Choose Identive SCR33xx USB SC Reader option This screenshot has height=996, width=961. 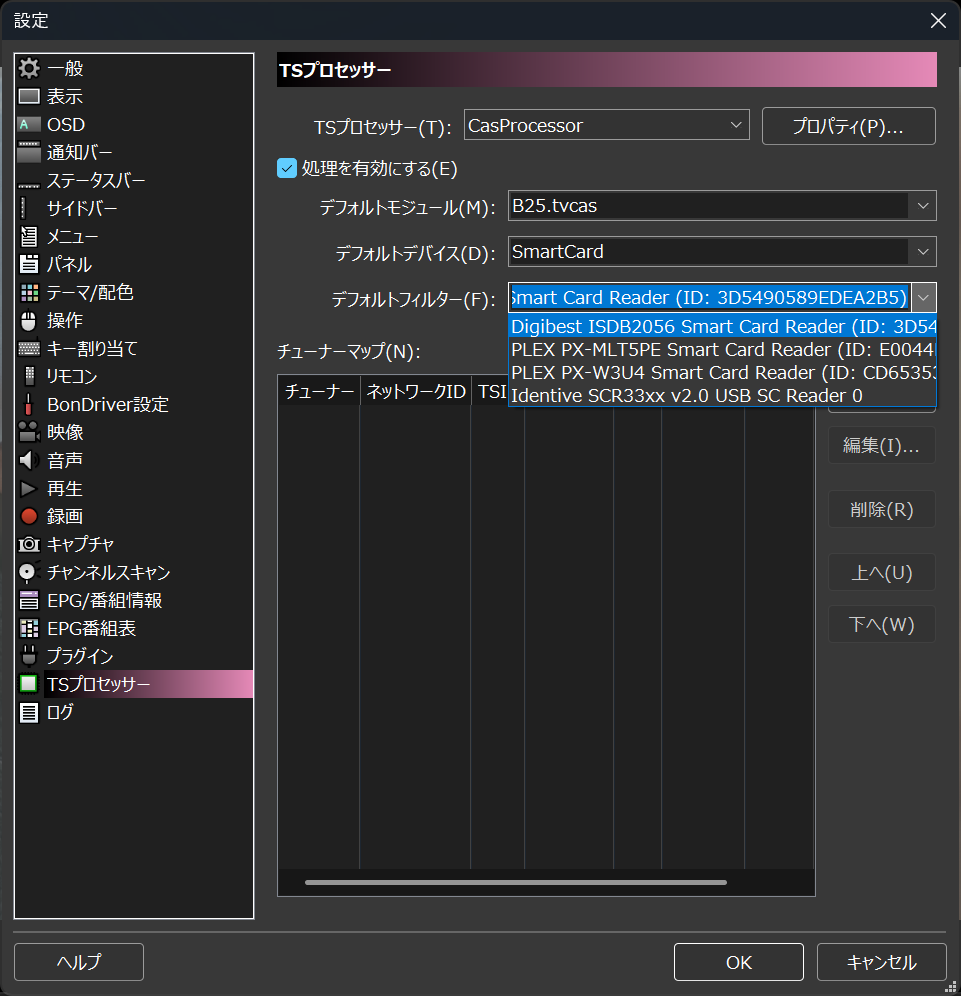pyautogui.click(x=723, y=395)
